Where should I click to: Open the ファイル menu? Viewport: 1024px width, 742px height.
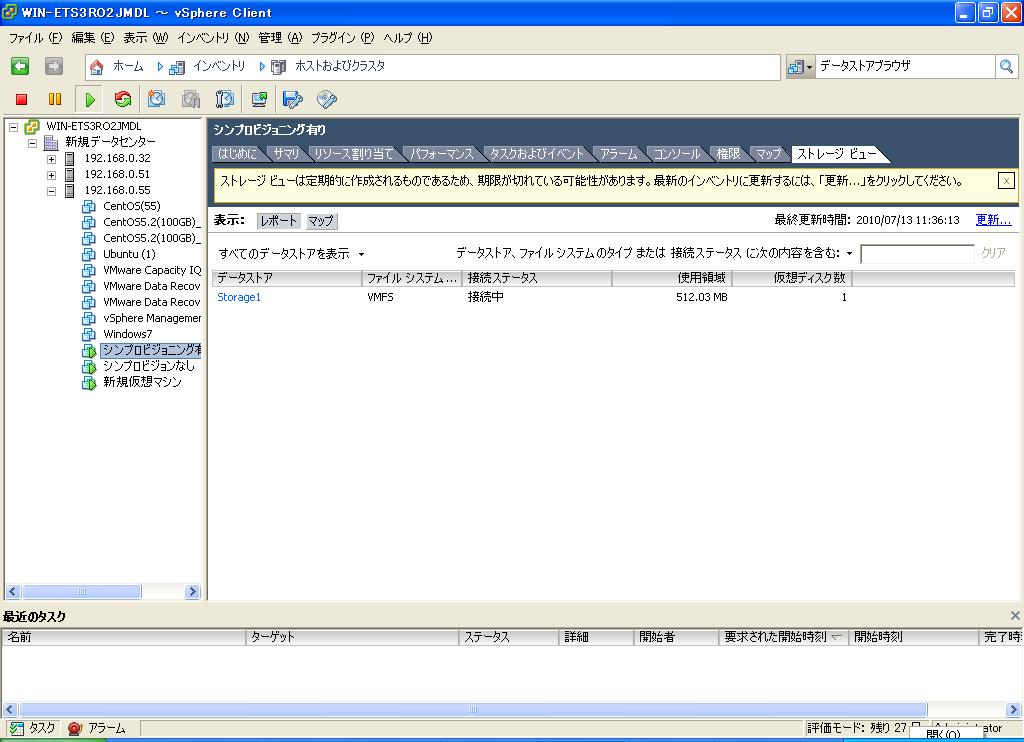click(x=35, y=38)
